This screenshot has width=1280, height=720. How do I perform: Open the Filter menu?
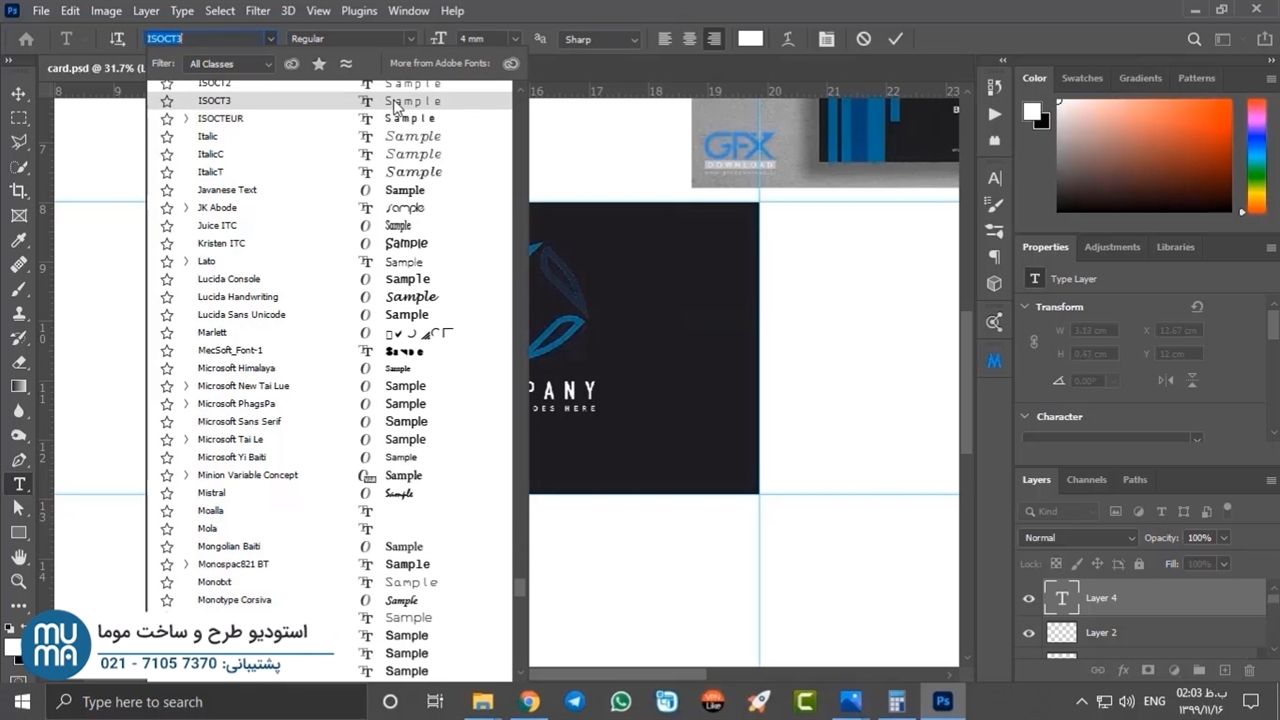point(257,11)
